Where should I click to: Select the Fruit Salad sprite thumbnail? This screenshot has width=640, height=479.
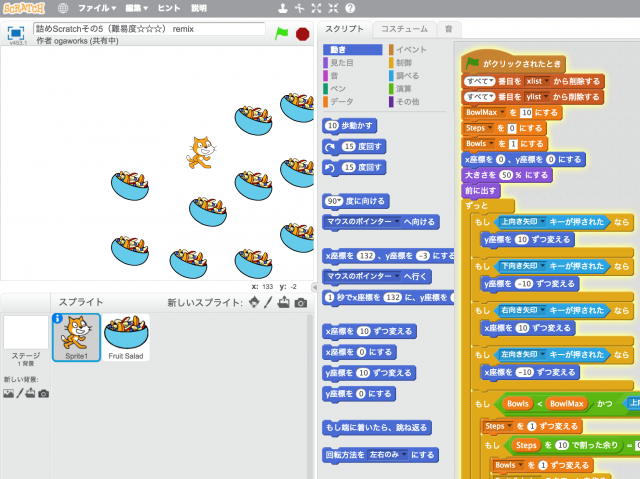(126, 337)
